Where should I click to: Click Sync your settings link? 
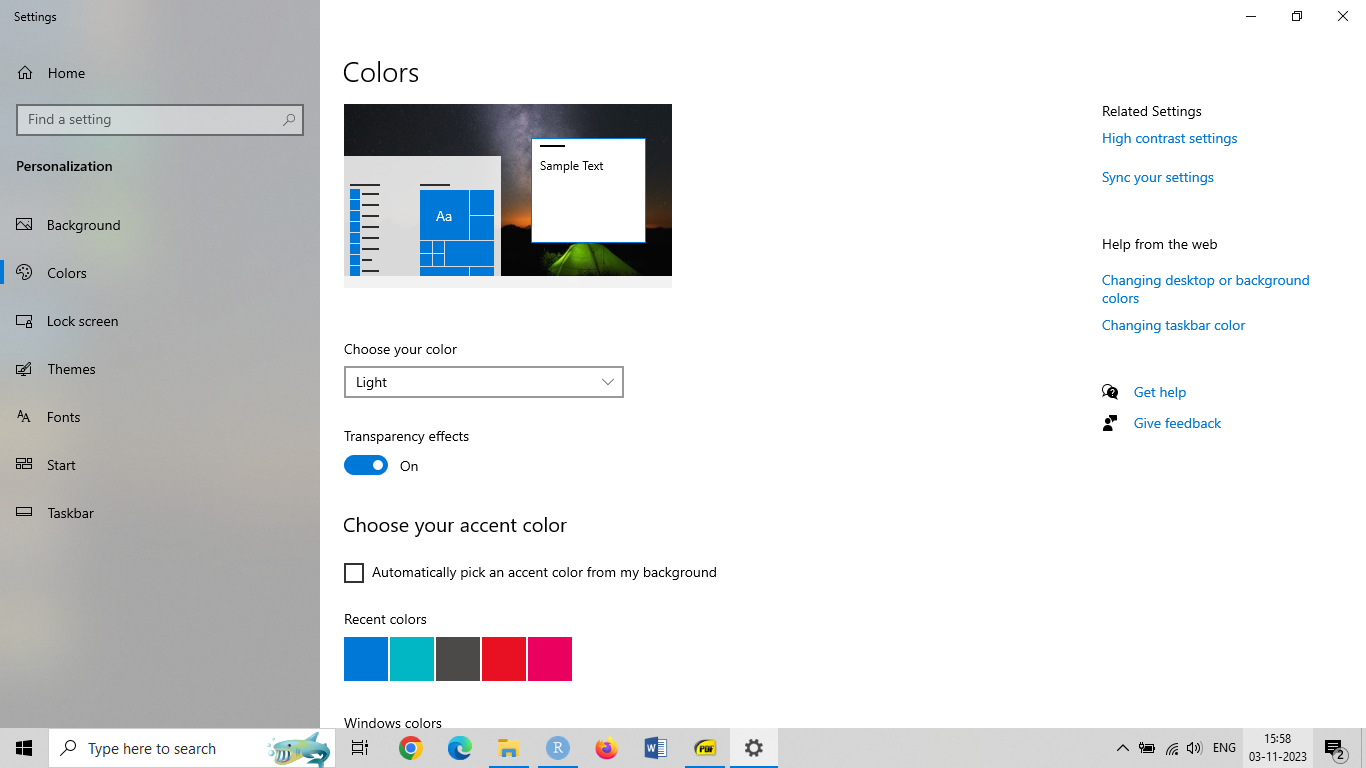(x=1157, y=177)
